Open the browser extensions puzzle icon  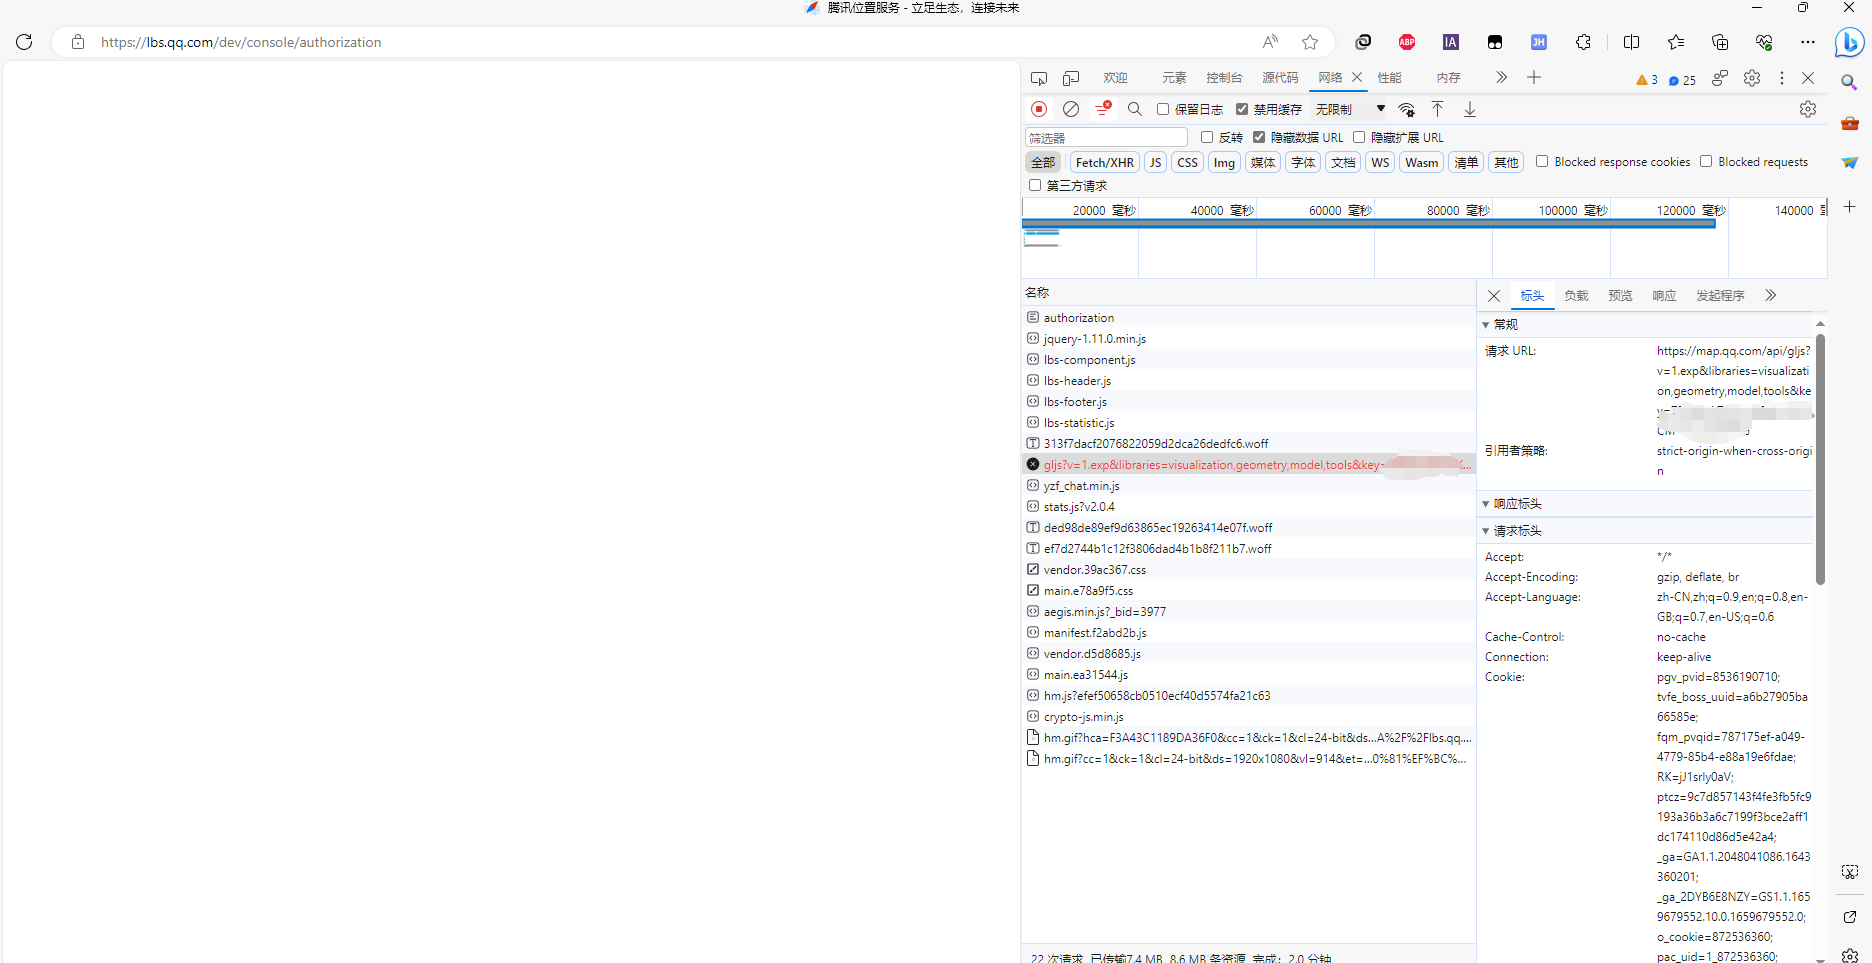1583,42
